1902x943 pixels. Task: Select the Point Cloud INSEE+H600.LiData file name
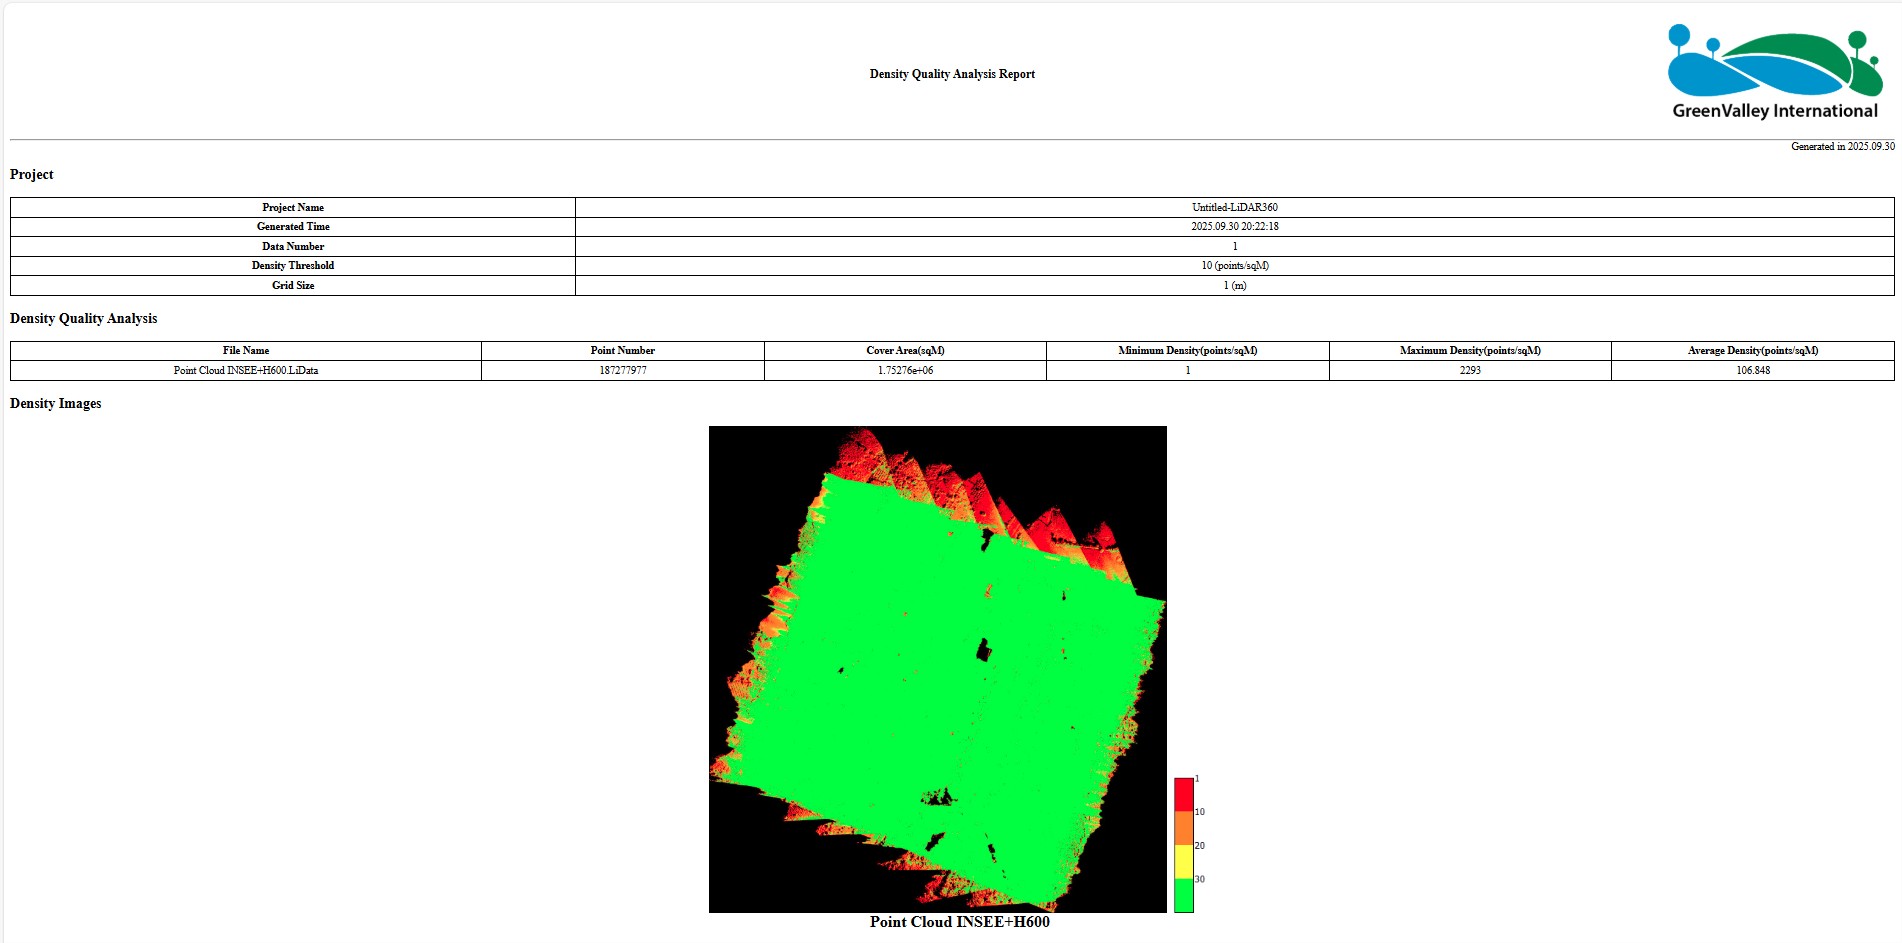246,370
